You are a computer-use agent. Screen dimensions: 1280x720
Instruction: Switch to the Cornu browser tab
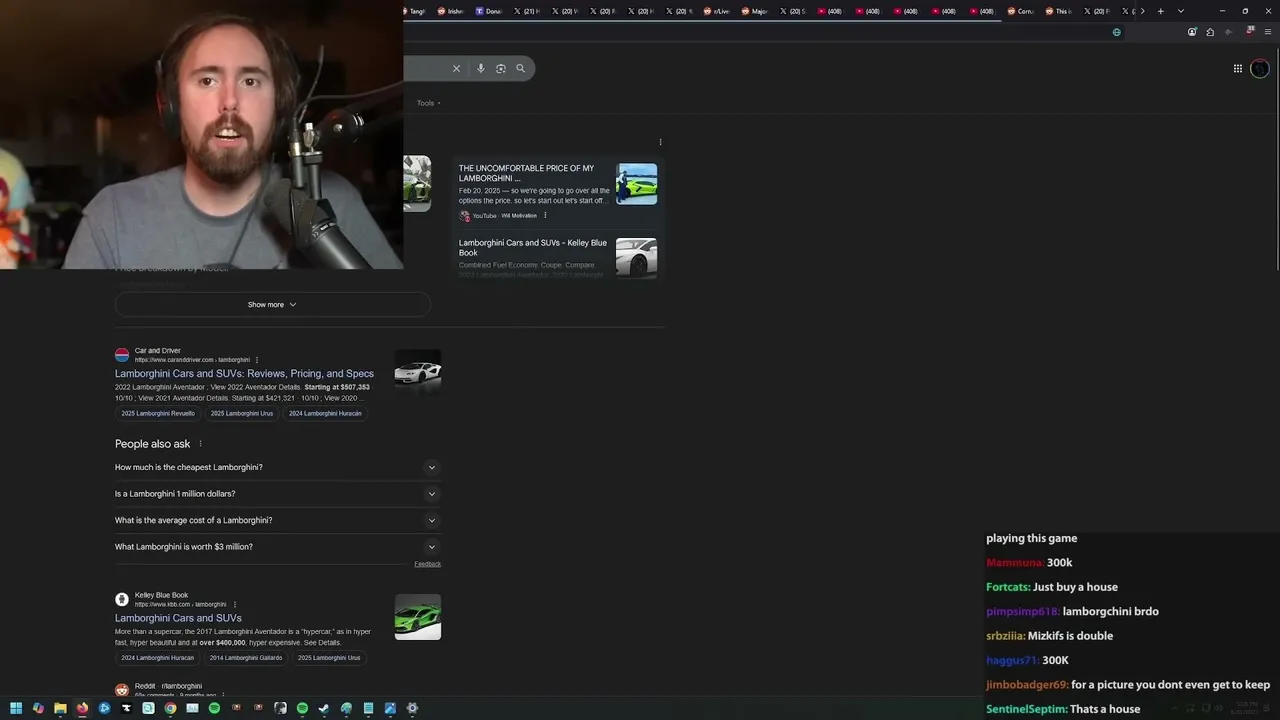[1021, 11]
